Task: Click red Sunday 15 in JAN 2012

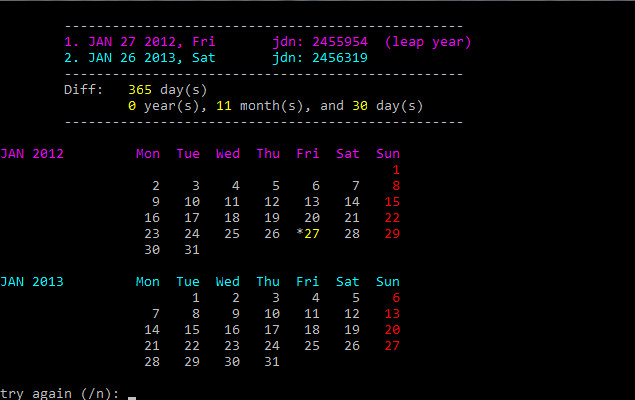Action: 392,202
